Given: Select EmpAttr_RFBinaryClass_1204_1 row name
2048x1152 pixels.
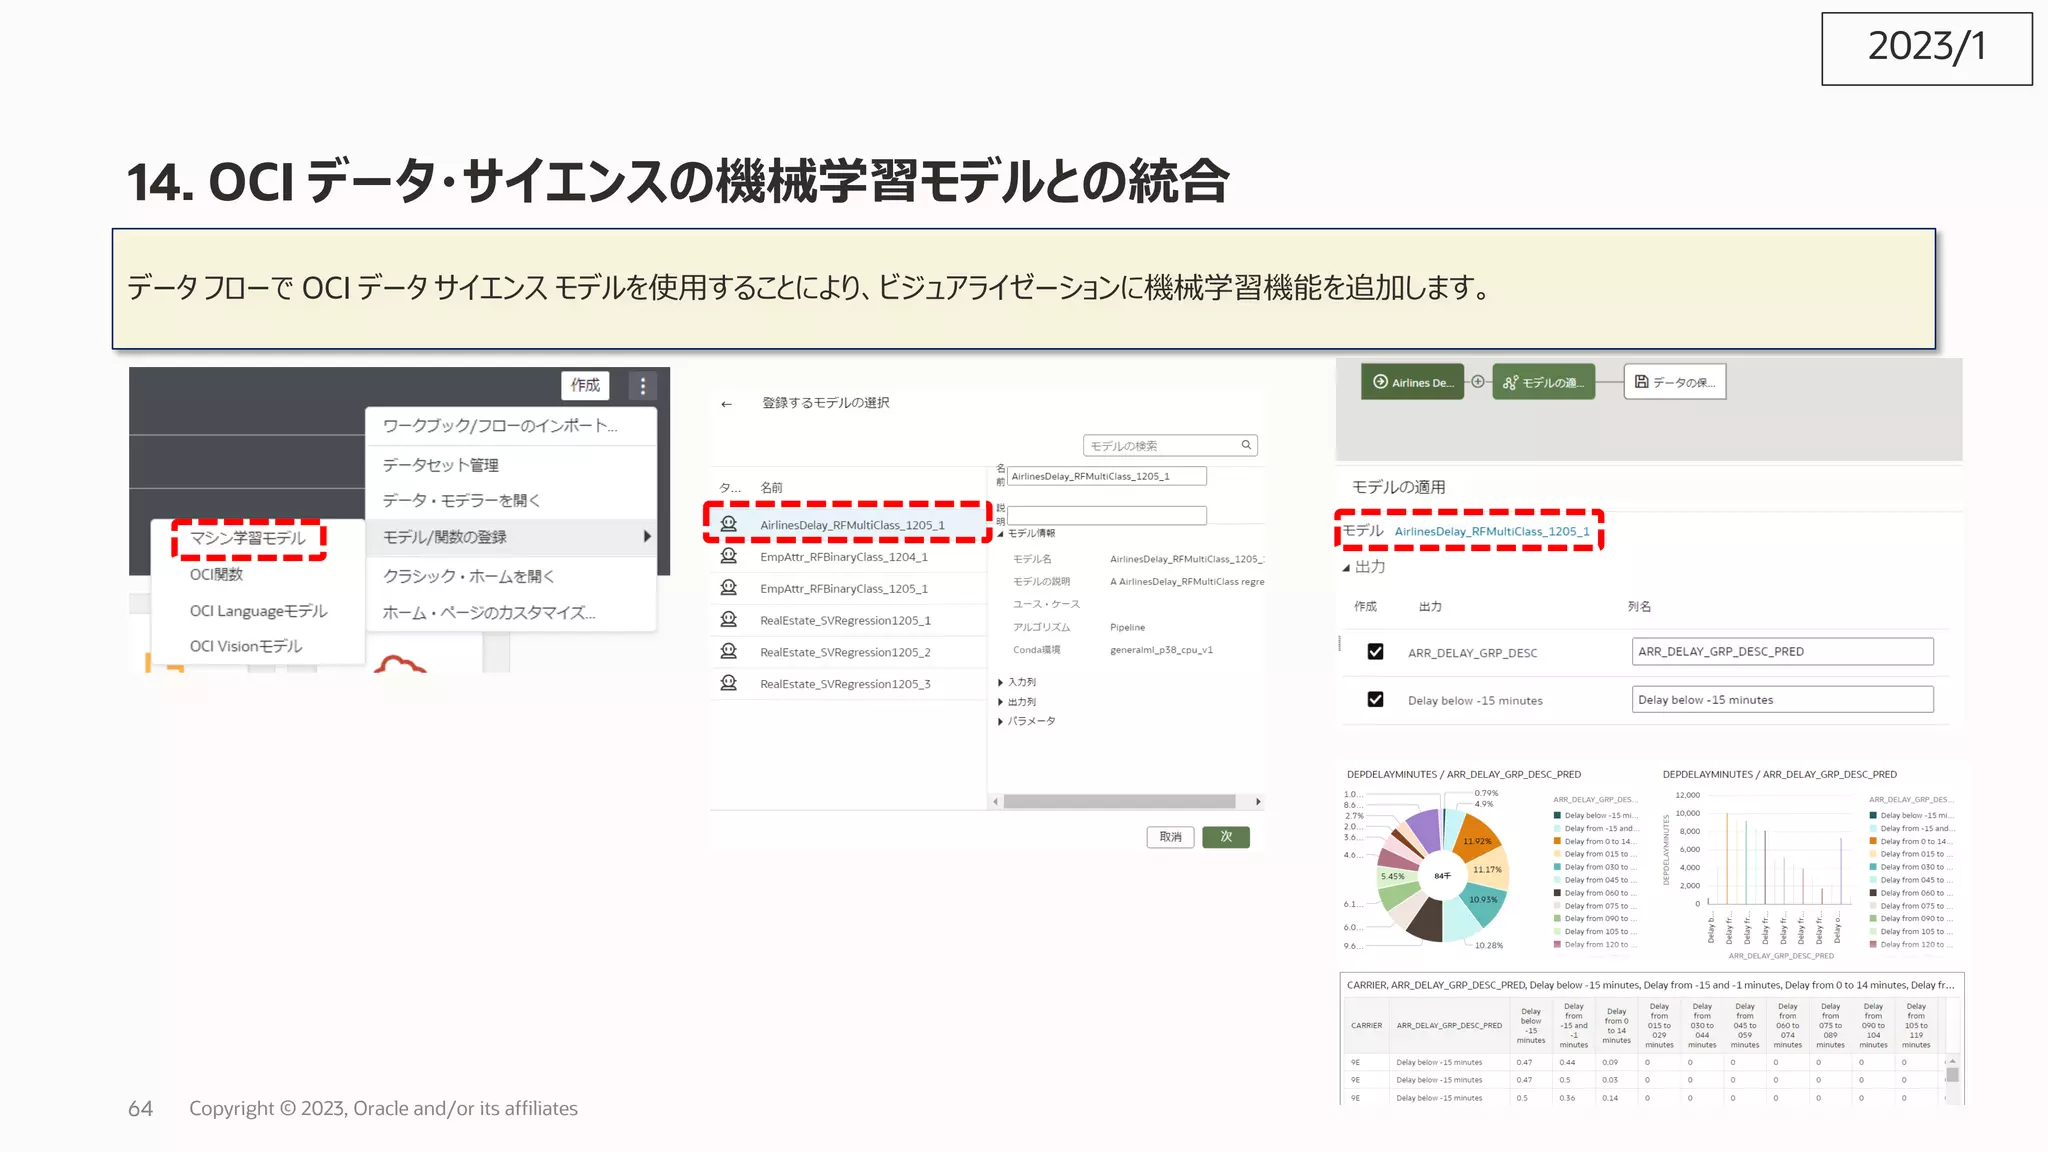Looking at the screenshot, I should (844, 557).
